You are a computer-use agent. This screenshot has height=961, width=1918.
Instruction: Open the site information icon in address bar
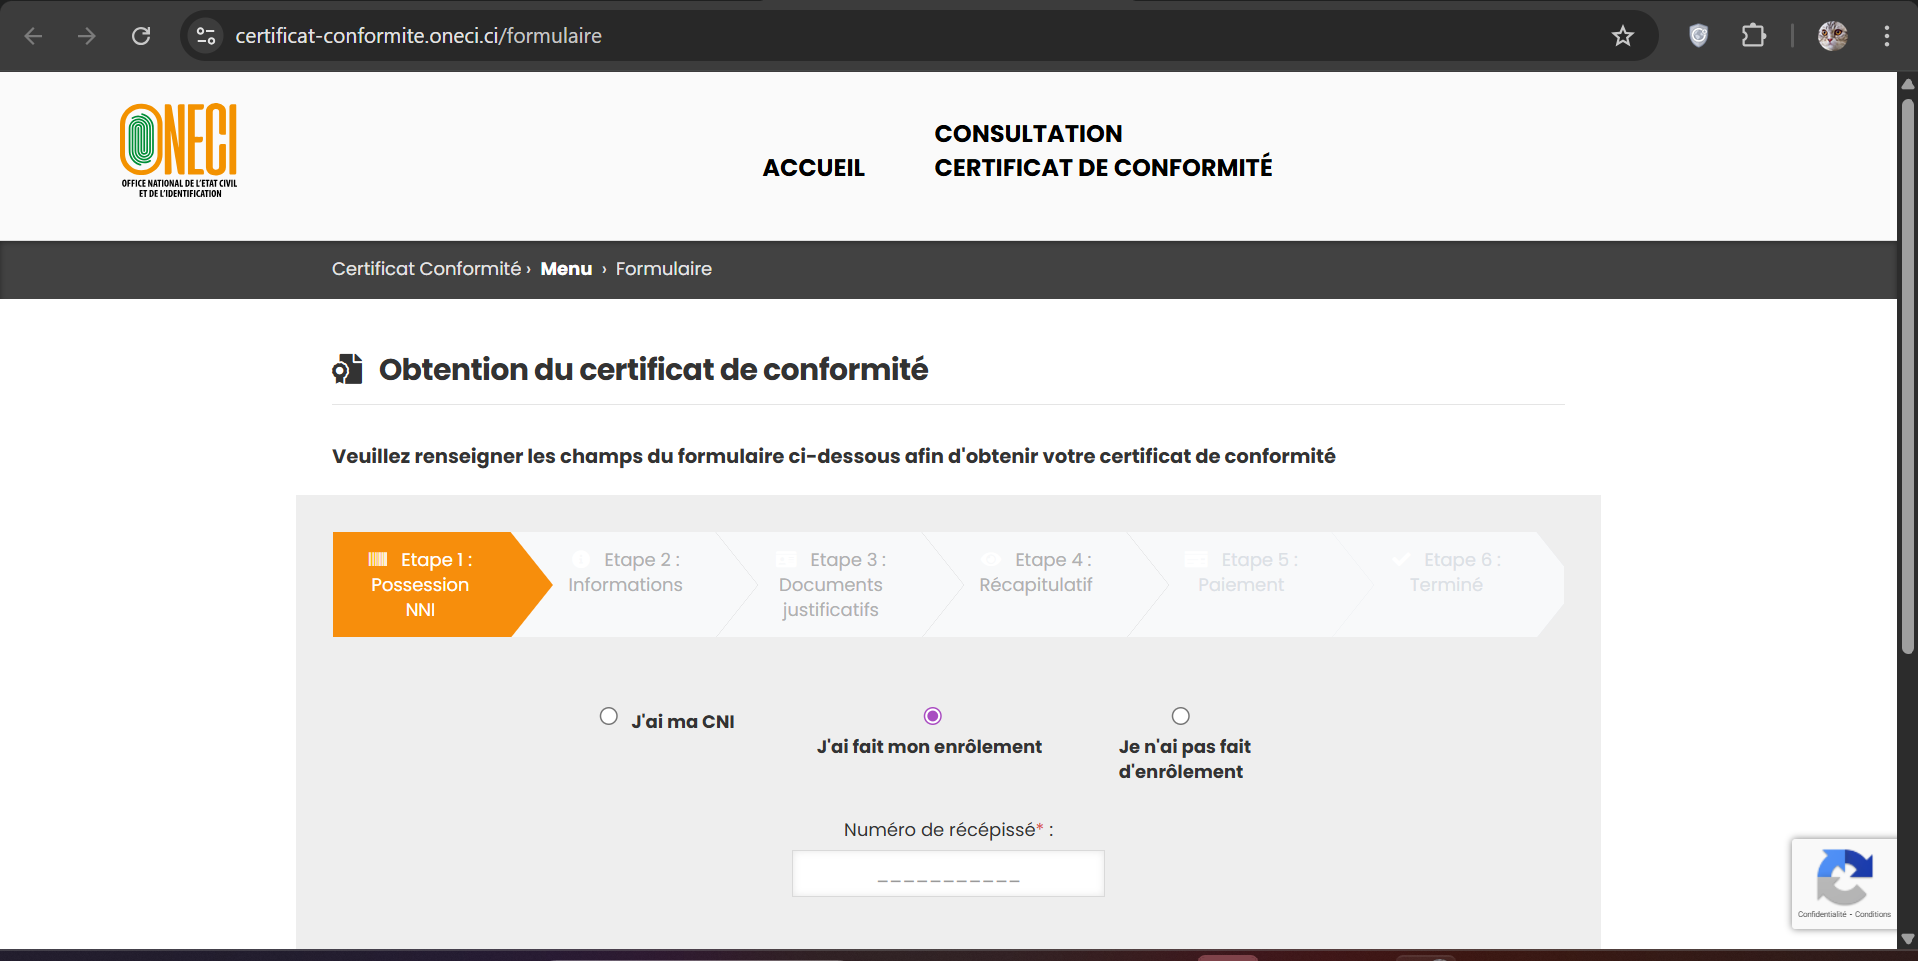pyautogui.click(x=206, y=36)
